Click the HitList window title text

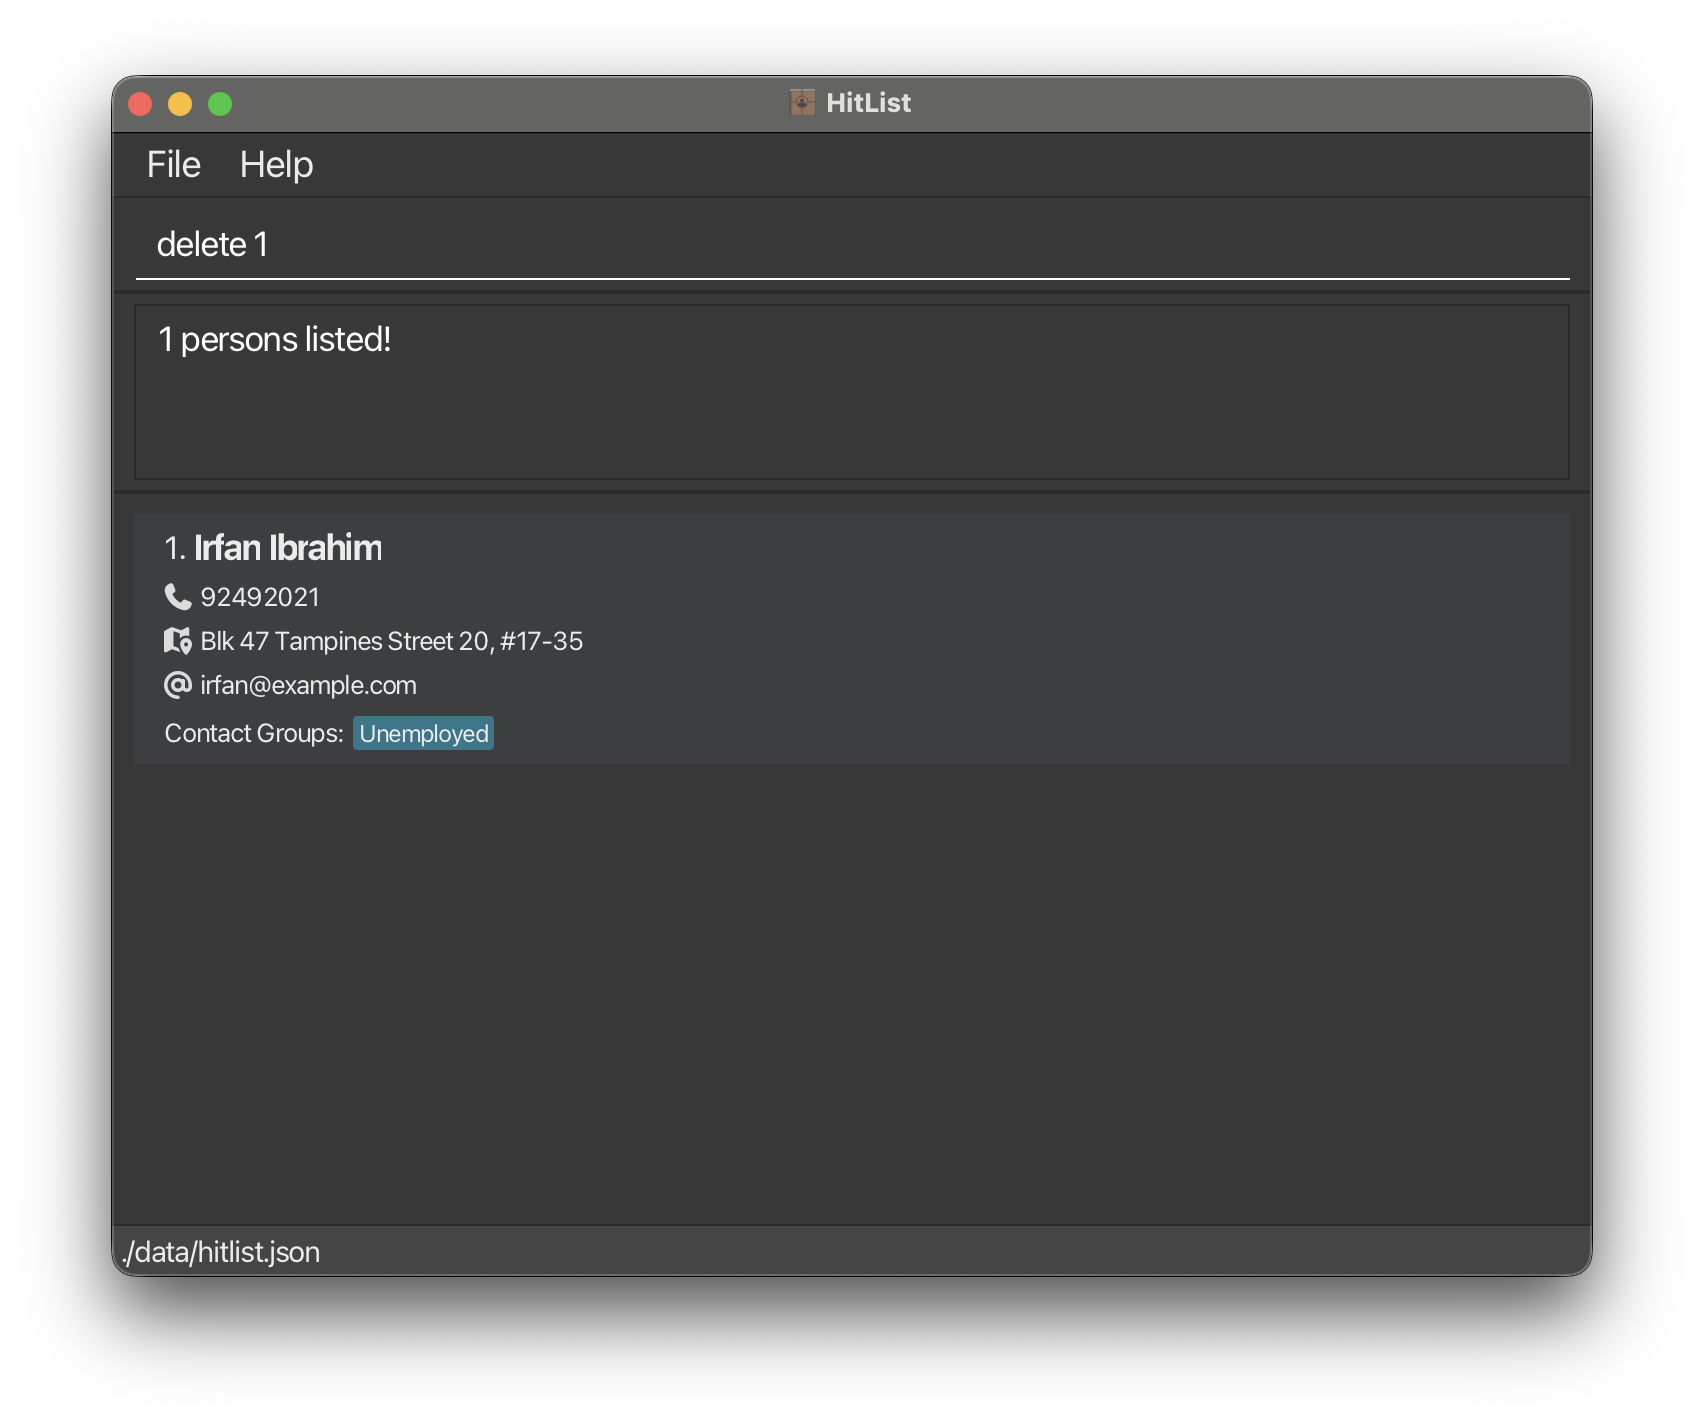coord(868,103)
